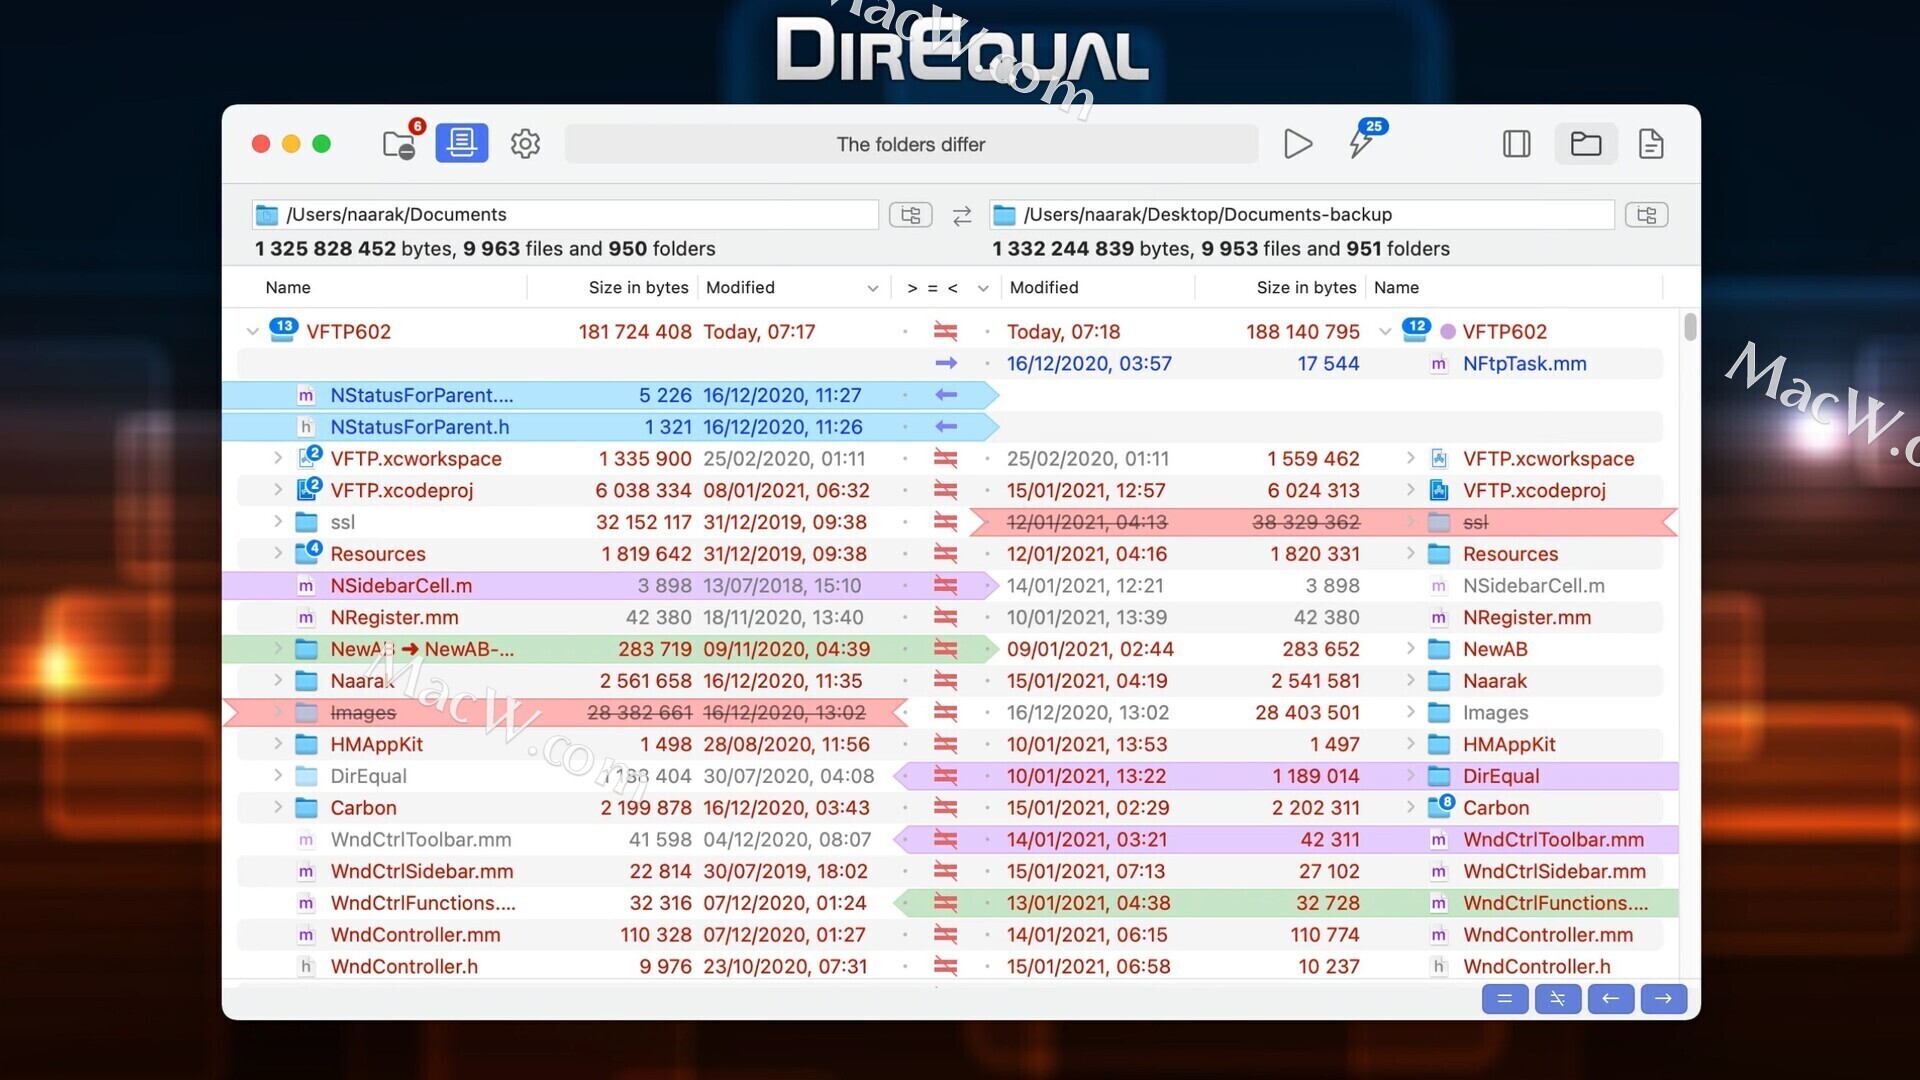Click 'The folders differ' status field

911,144
